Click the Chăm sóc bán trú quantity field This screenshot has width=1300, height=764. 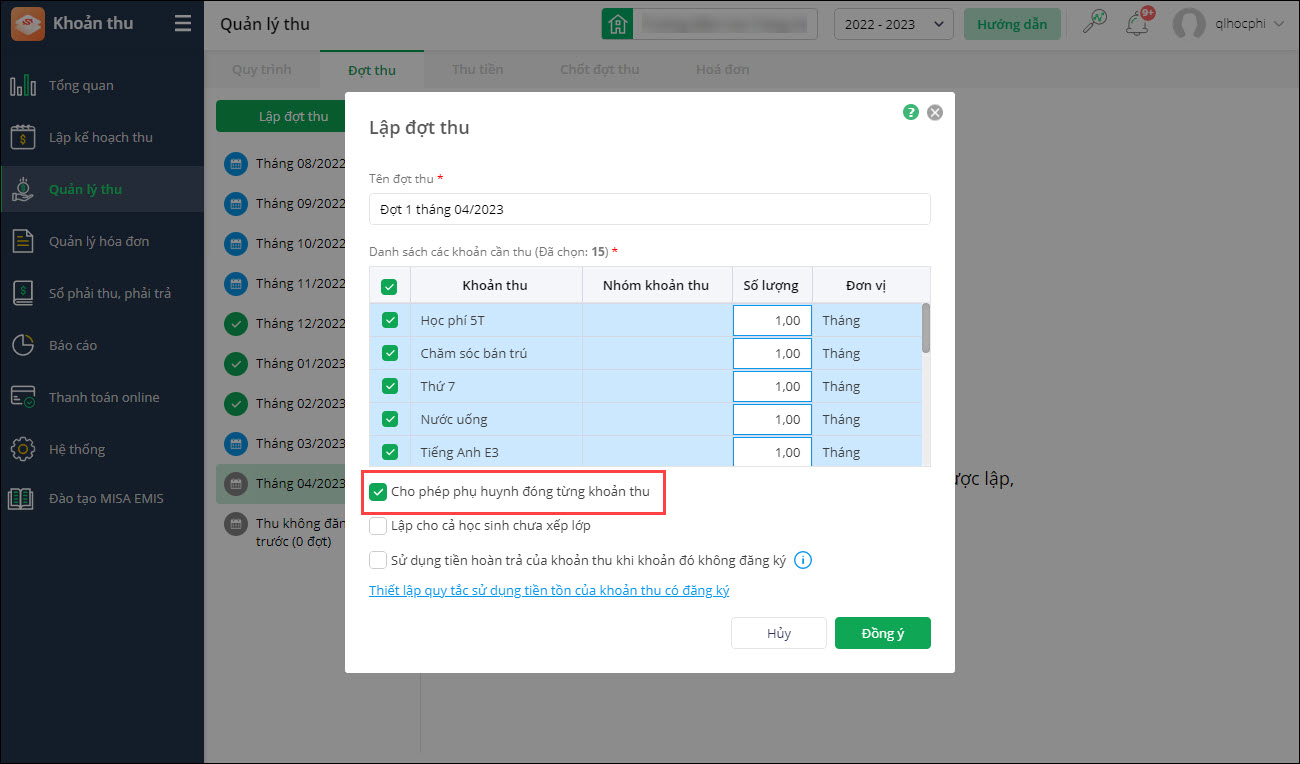[x=772, y=353]
